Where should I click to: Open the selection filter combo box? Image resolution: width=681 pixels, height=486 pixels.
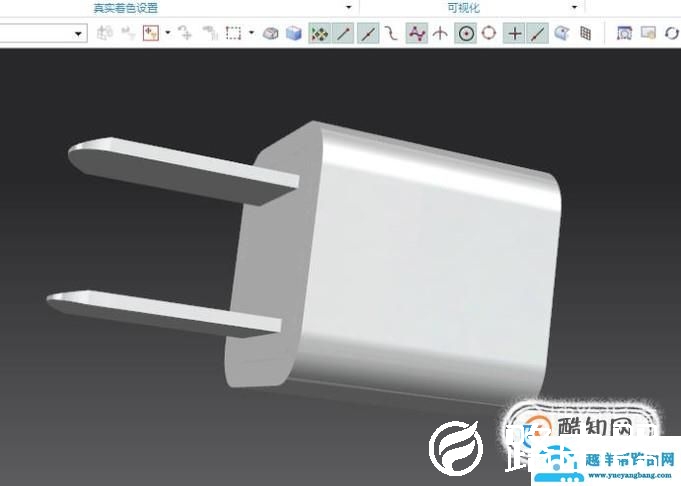click(42, 34)
